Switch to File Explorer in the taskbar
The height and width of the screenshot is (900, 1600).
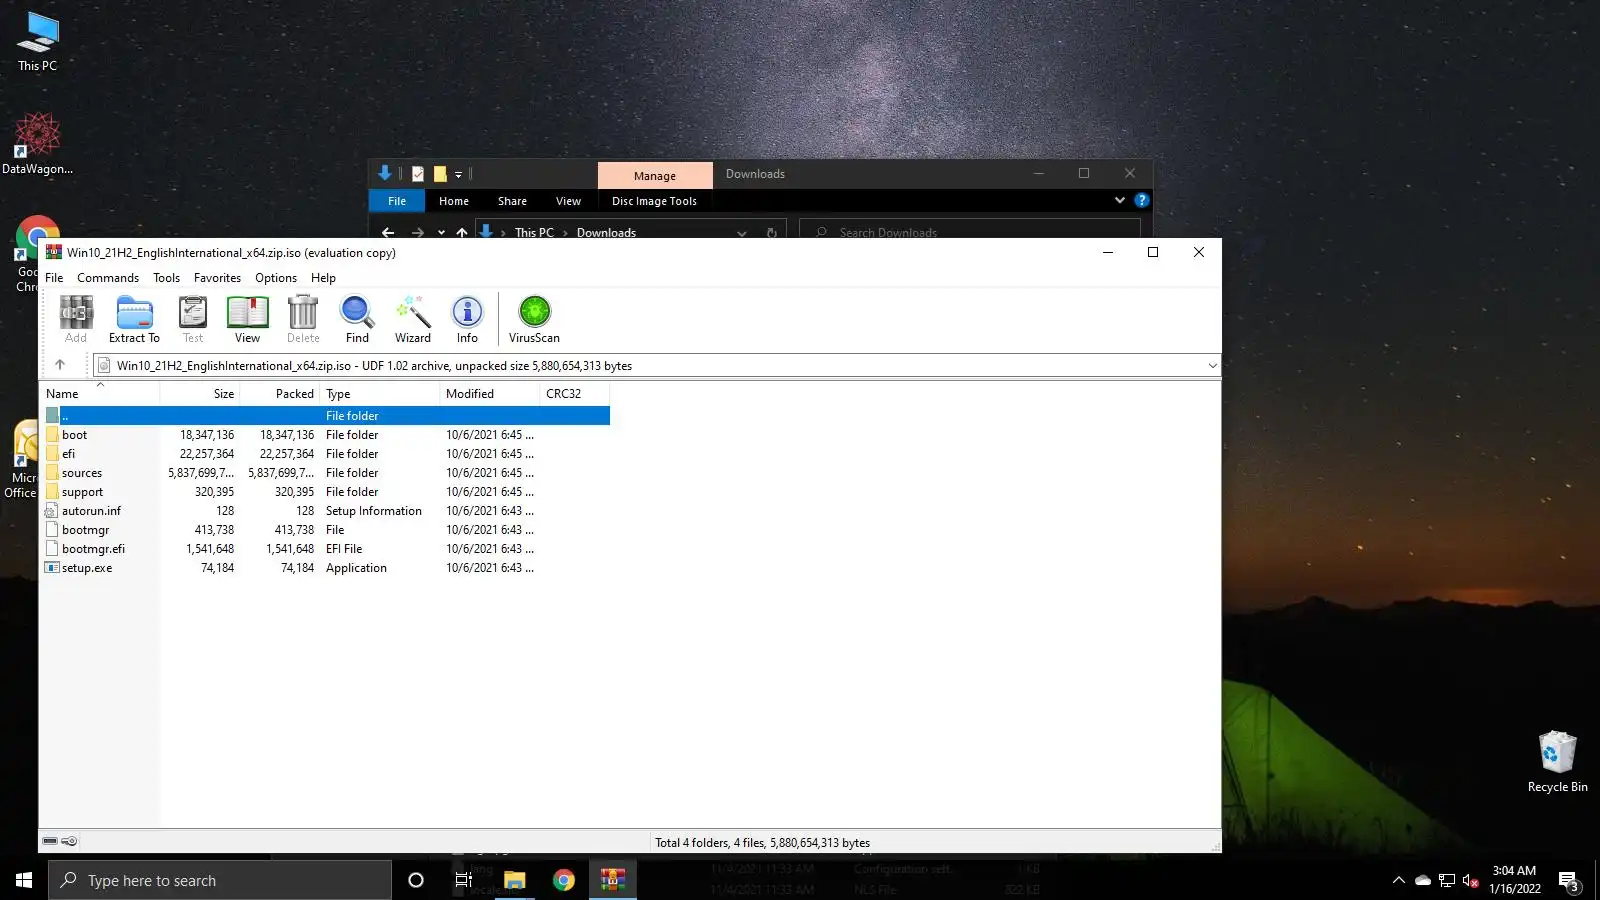pyautogui.click(x=515, y=880)
